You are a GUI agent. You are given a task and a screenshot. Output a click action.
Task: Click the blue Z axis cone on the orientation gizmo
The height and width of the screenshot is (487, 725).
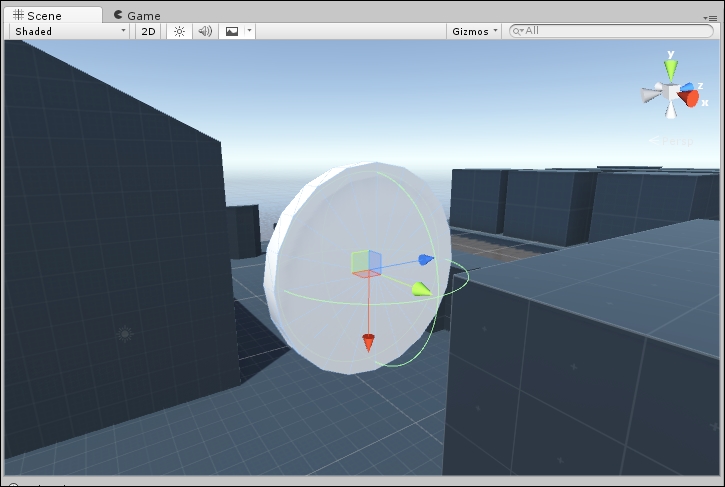tap(688, 87)
